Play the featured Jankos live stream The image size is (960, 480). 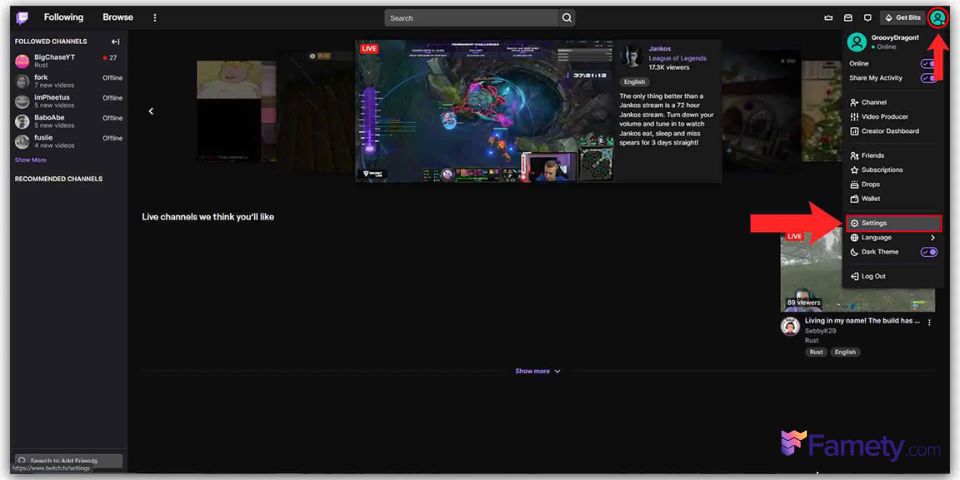484,111
